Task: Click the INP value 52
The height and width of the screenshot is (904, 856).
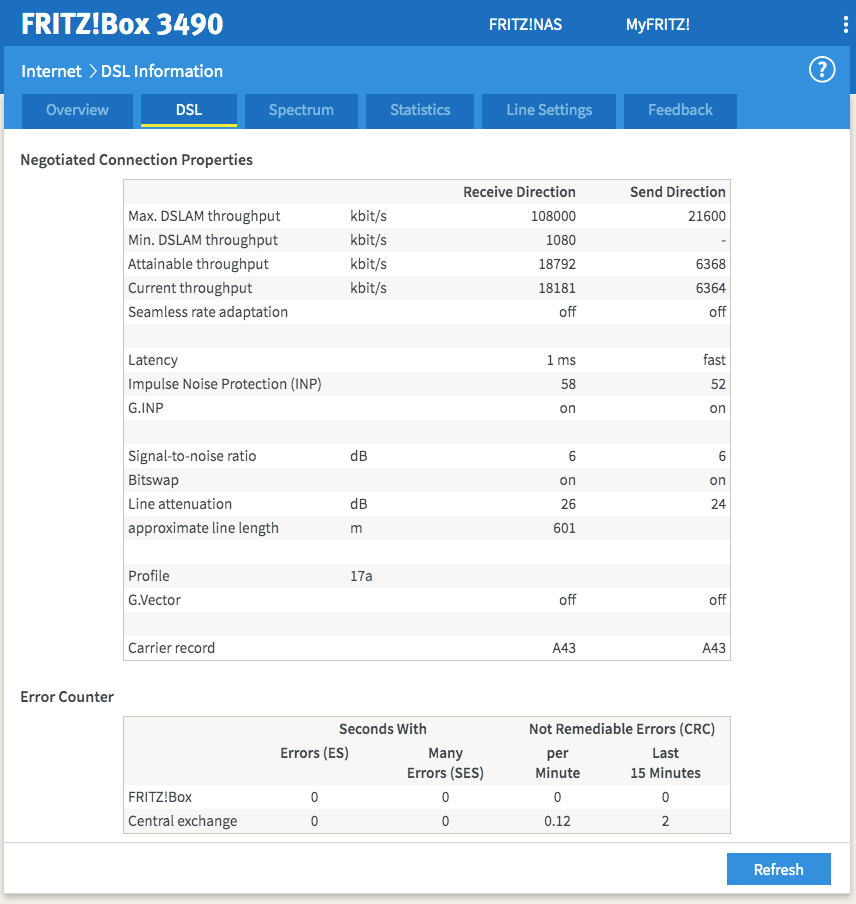Action: [x=718, y=384]
